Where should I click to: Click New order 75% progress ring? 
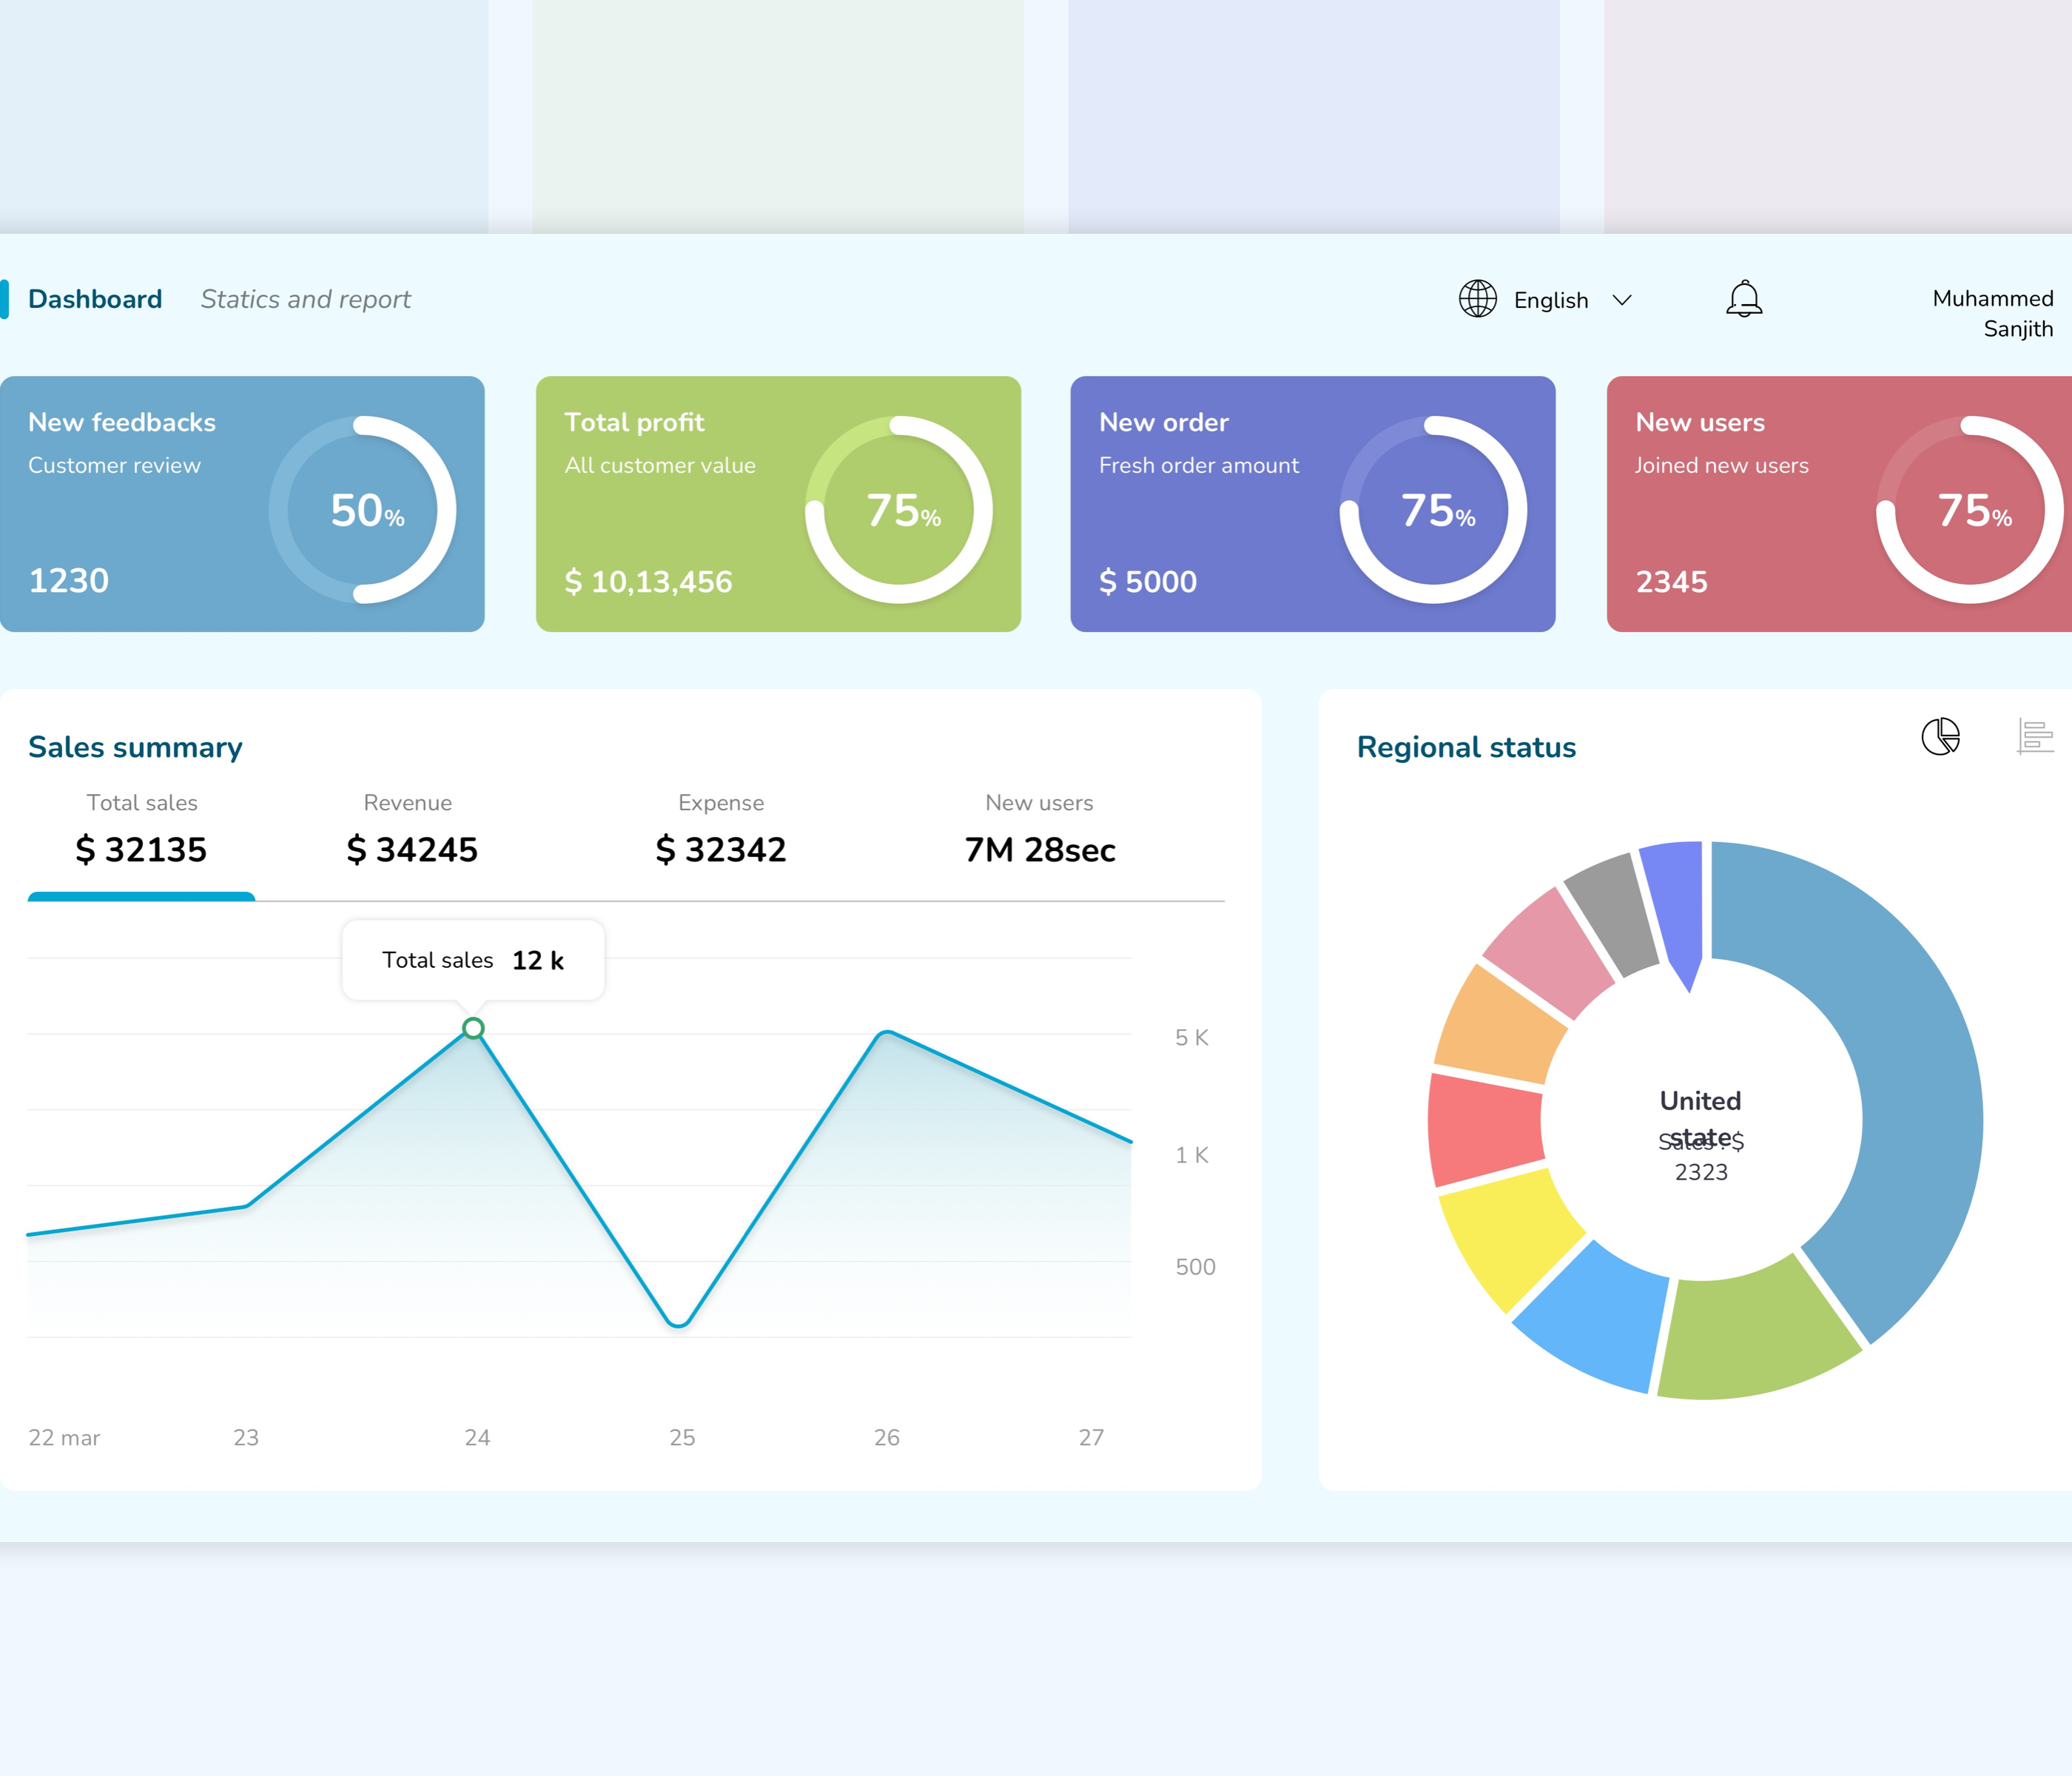1433,510
